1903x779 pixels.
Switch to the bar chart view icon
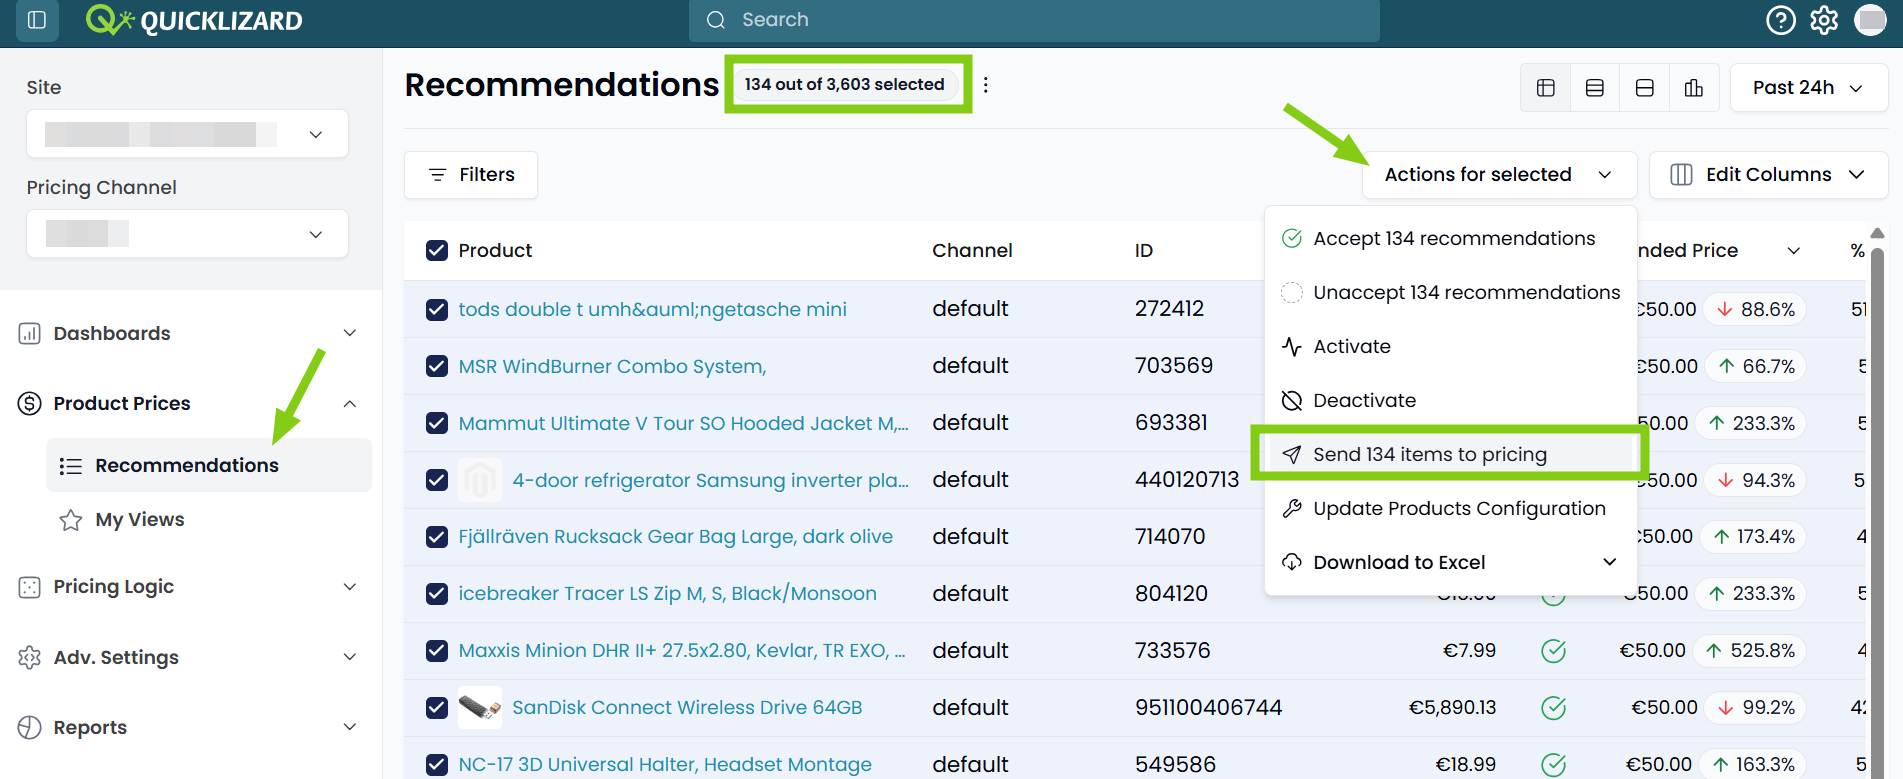pos(1694,88)
